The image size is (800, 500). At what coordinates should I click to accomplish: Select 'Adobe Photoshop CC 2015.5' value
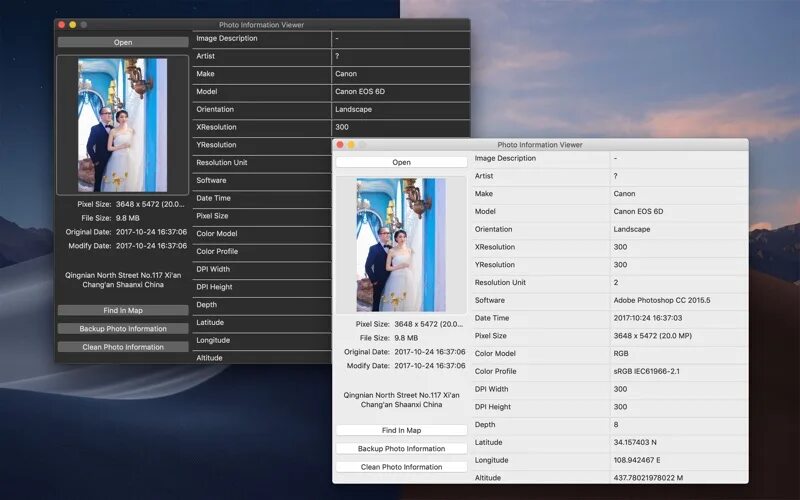point(662,300)
